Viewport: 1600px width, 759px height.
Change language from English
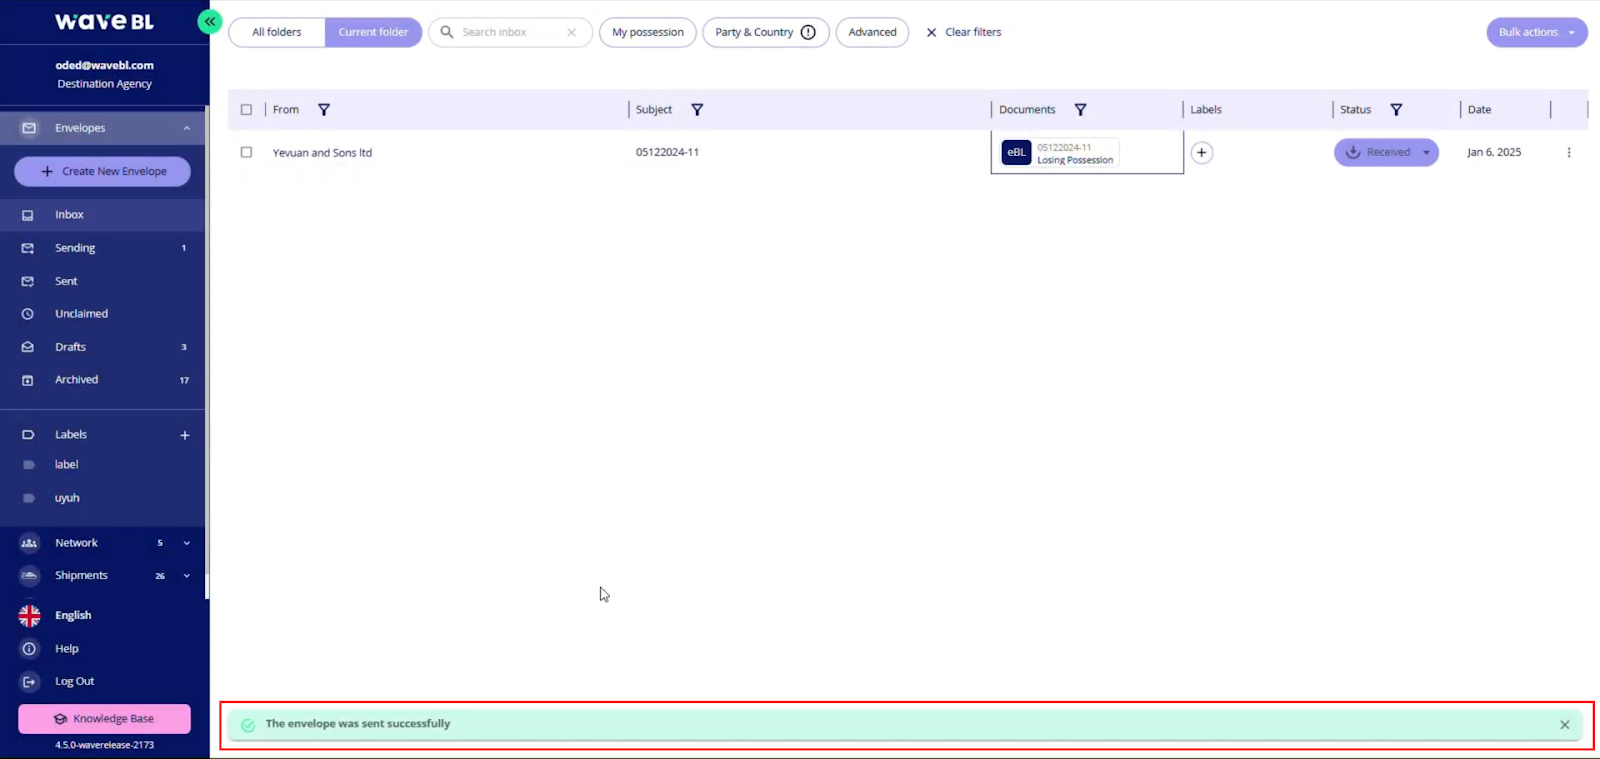(73, 616)
